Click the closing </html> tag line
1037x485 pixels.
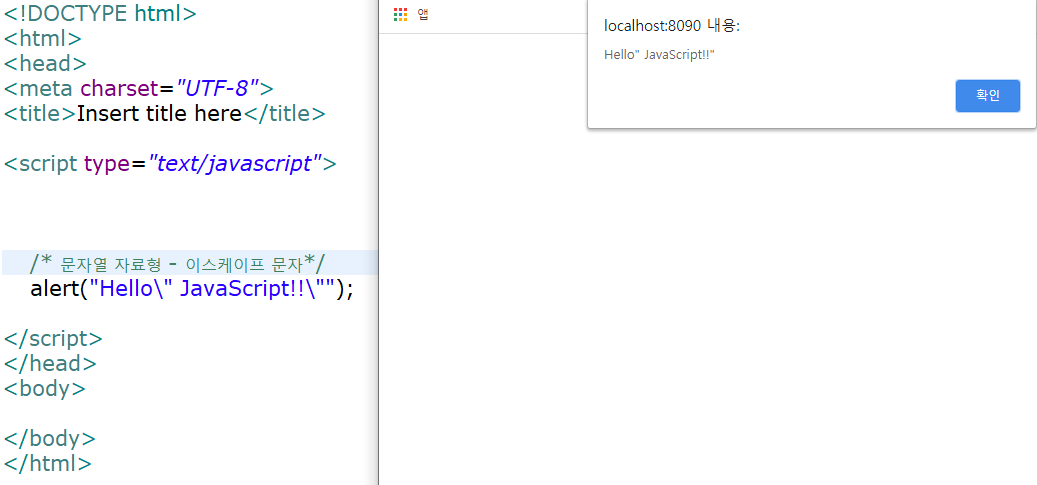pyautogui.click(x=48, y=463)
